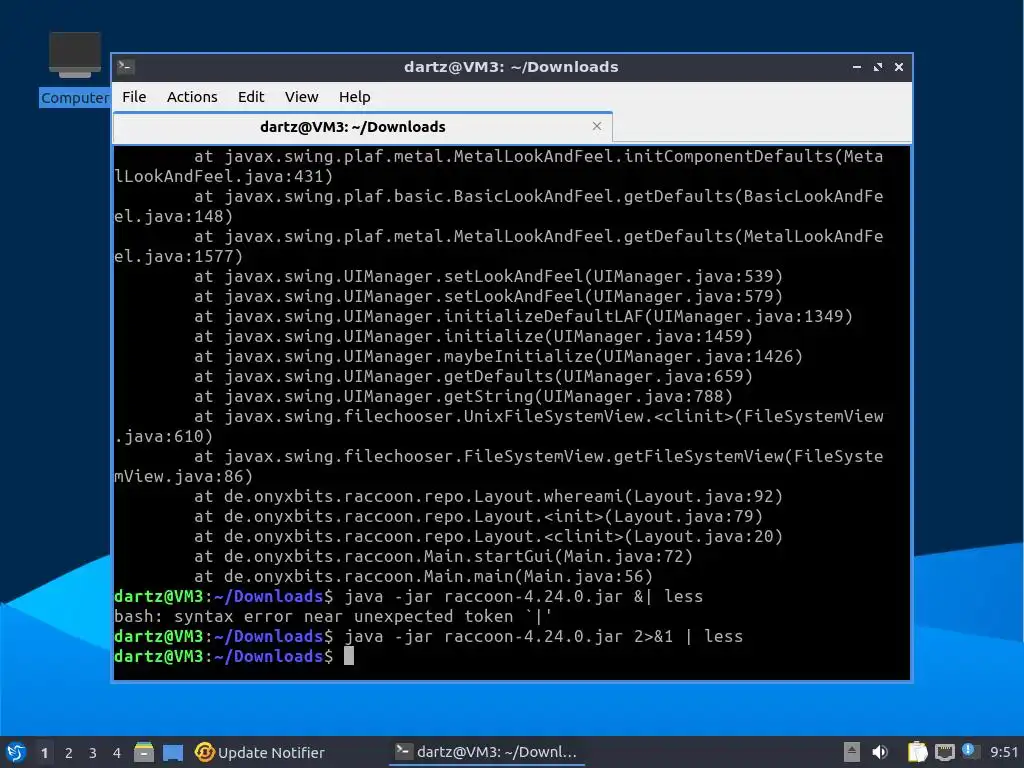
Task: Click the show desktop panel icon
Action: click(x=173, y=752)
